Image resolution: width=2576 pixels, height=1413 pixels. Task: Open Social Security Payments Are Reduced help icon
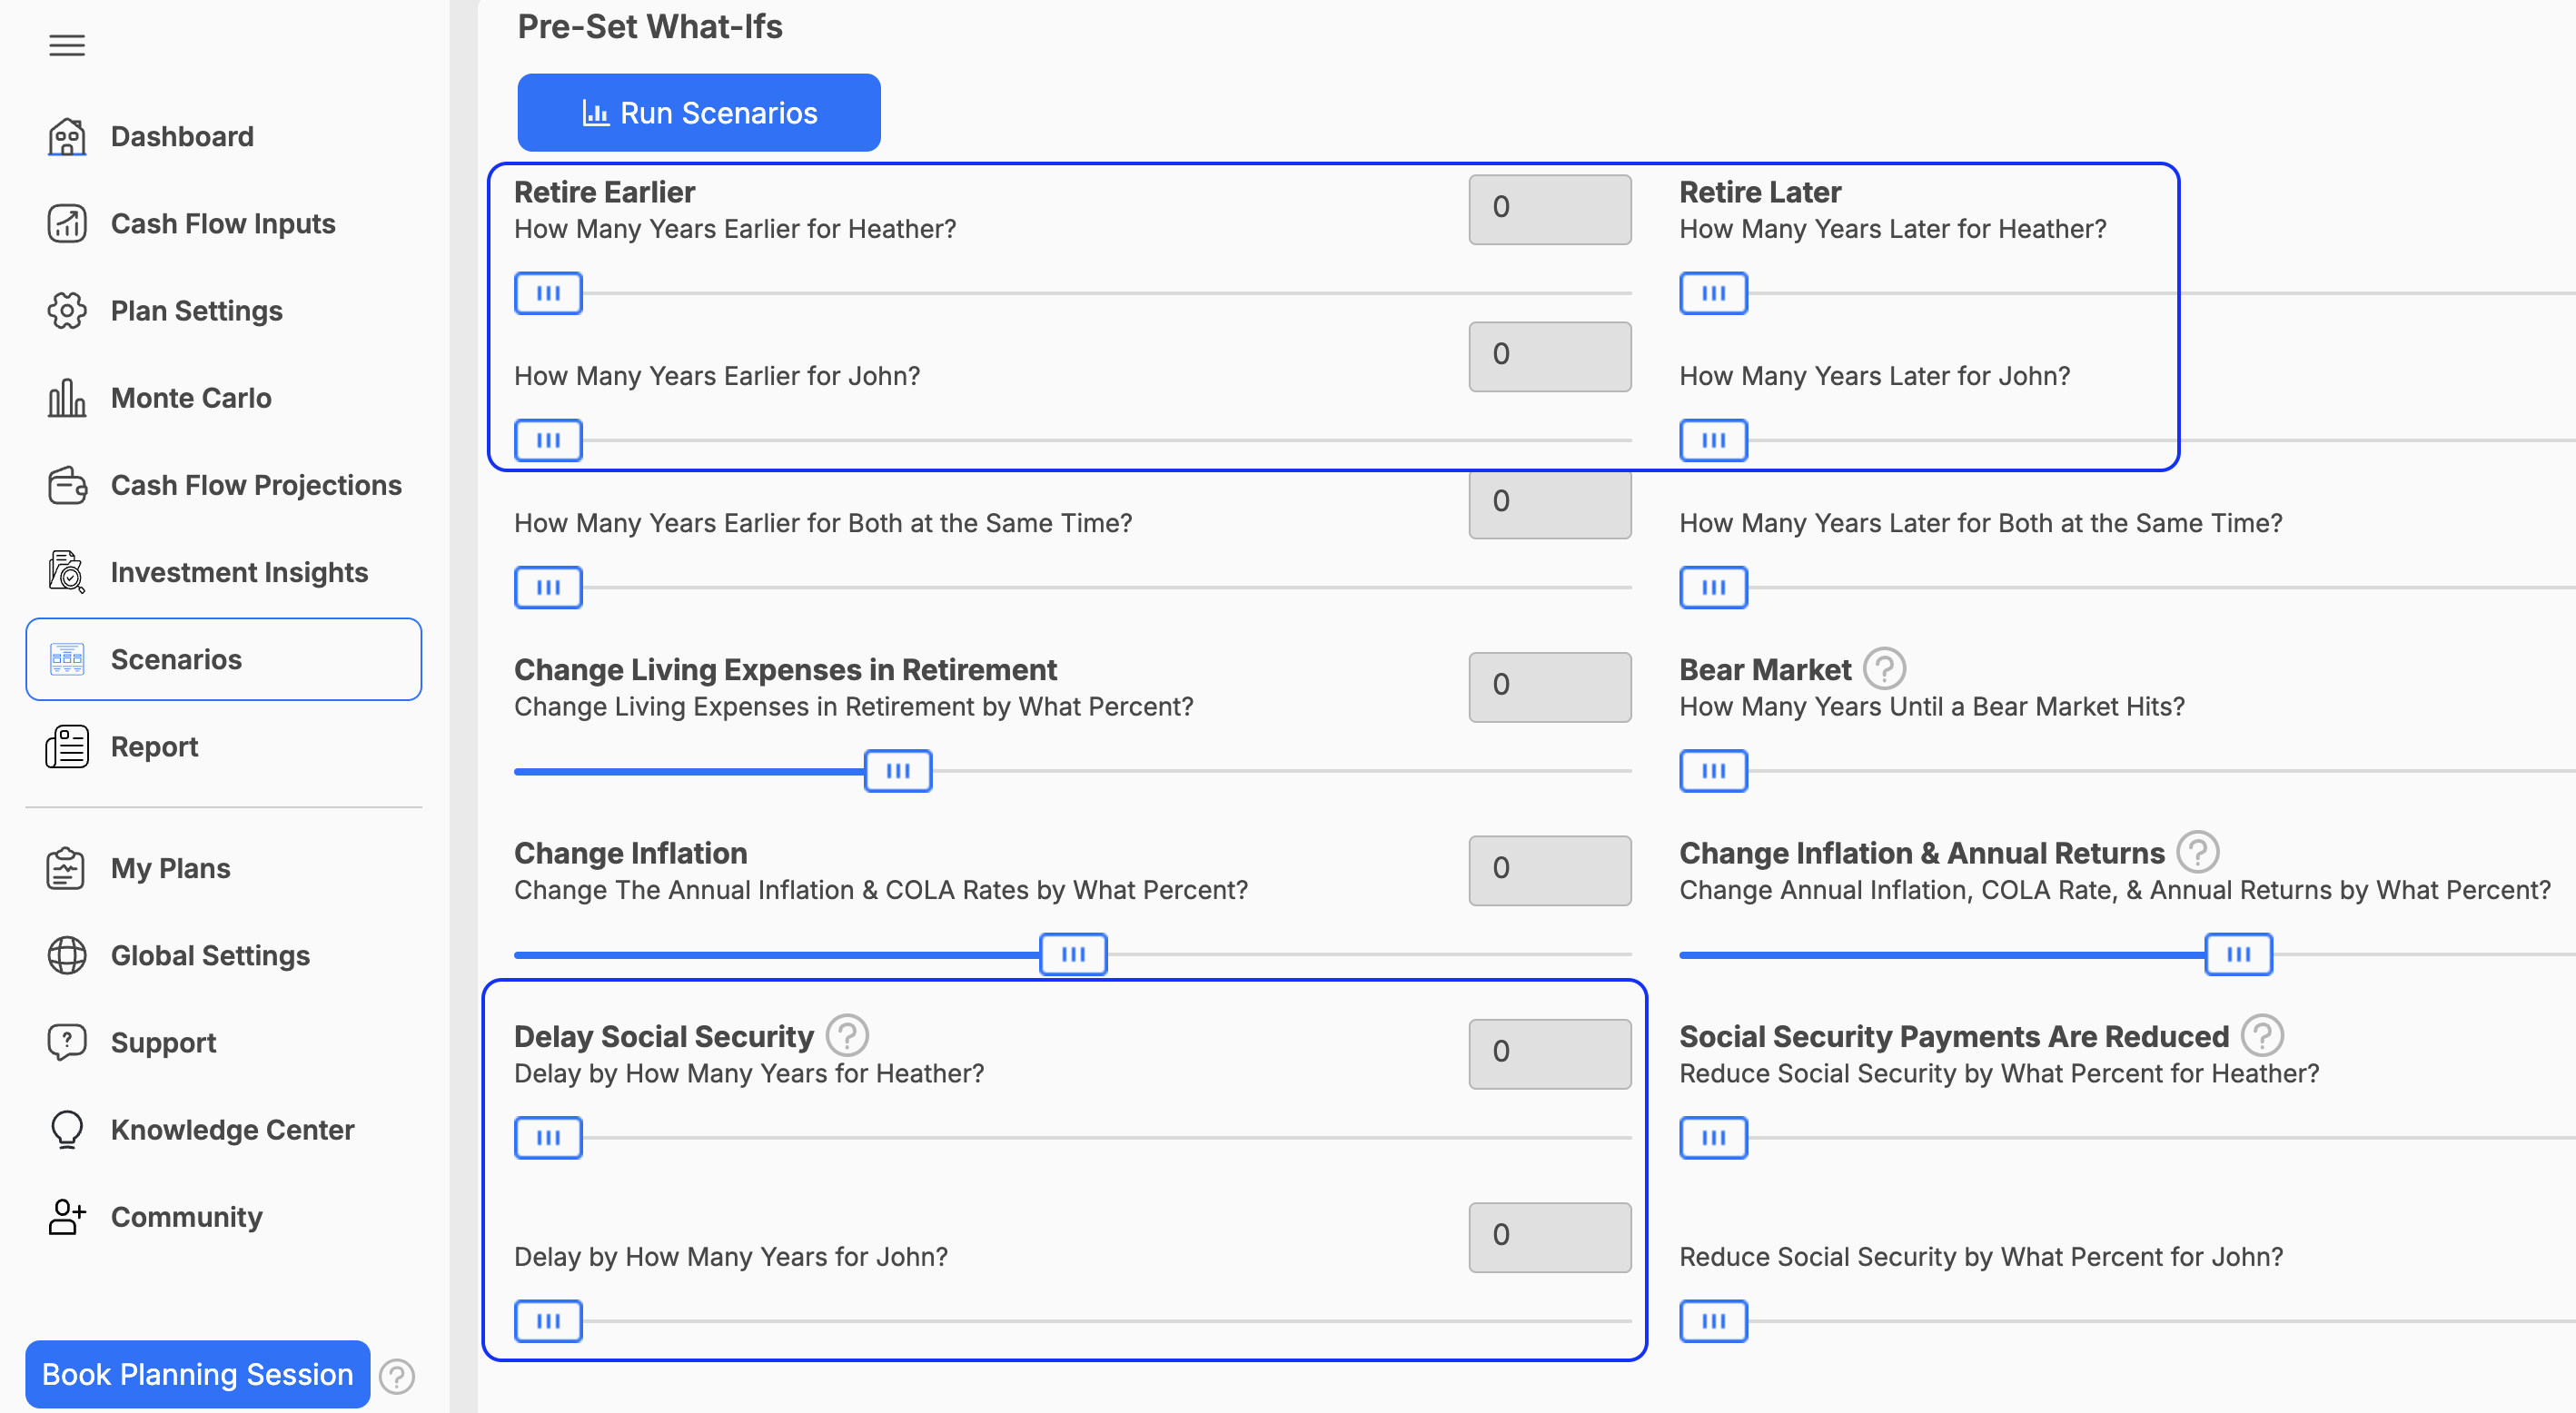(x=2262, y=1035)
